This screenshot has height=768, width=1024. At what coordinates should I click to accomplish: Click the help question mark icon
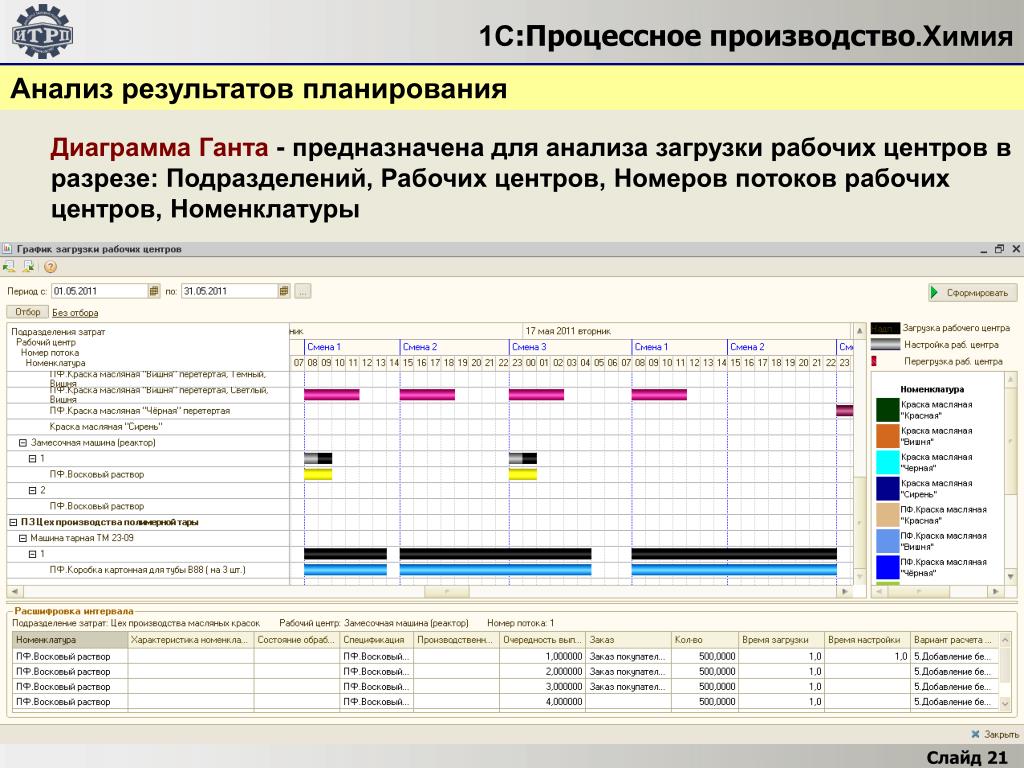50,267
